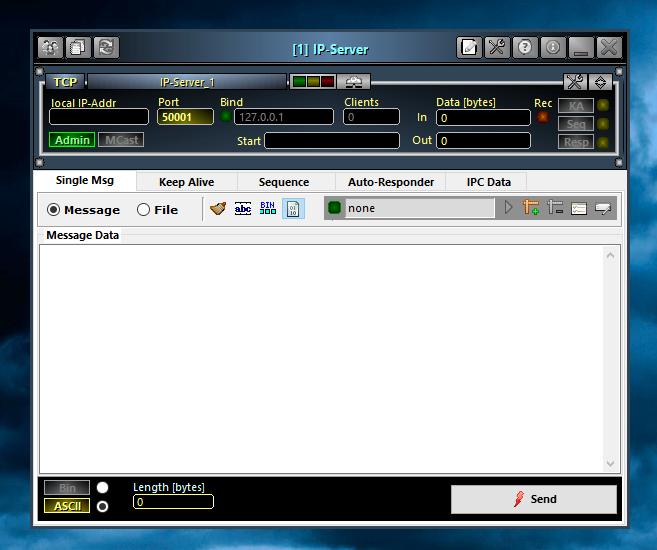Click the broom clear message icon
Viewport: 657px width, 550px height.
click(x=217, y=208)
